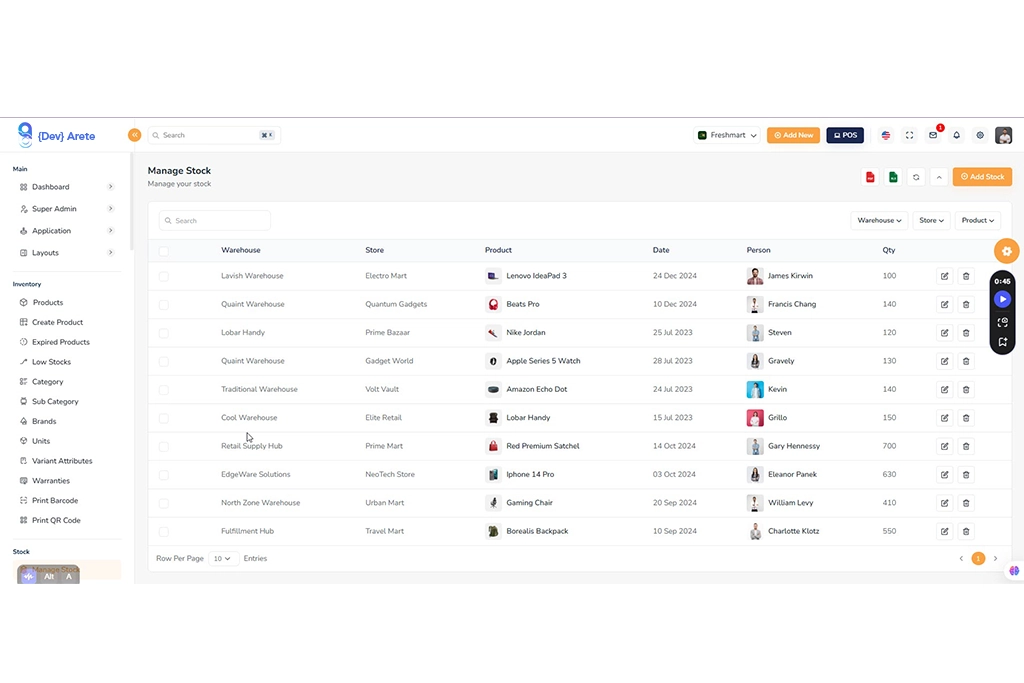
Task: Delete the Lobar Handy product entry
Action: (966, 418)
